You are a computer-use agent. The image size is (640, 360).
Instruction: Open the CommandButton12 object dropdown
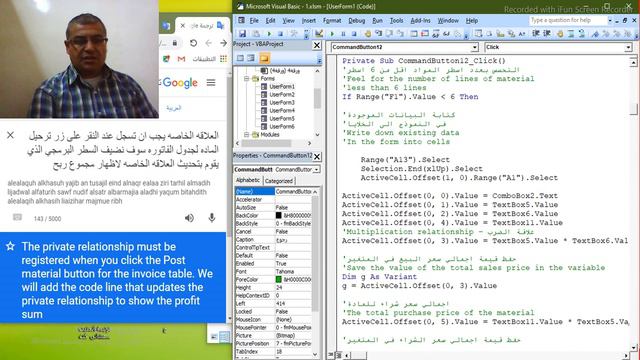(474, 47)
